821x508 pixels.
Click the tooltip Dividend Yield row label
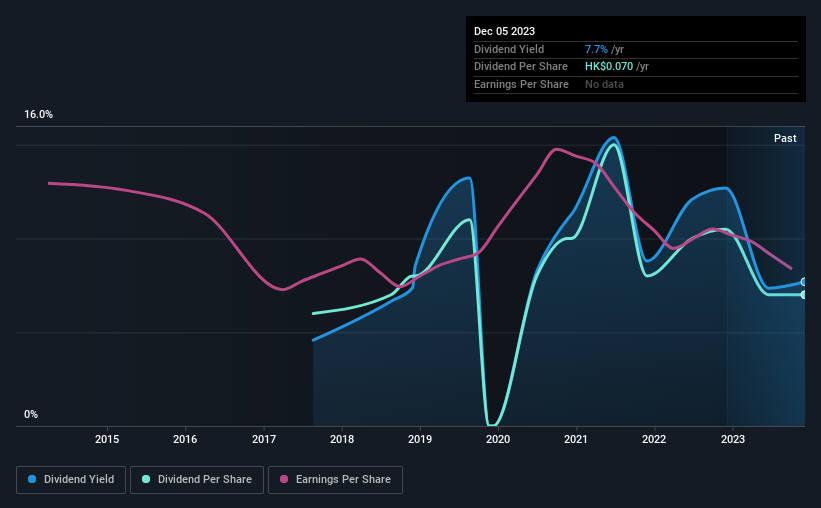pos(509,49)
